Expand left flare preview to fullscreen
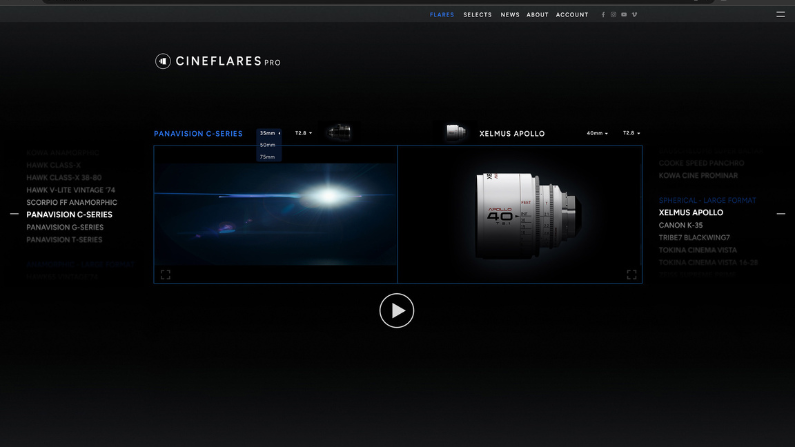Screen dimensions: 795x447 [x=165, y=275]
